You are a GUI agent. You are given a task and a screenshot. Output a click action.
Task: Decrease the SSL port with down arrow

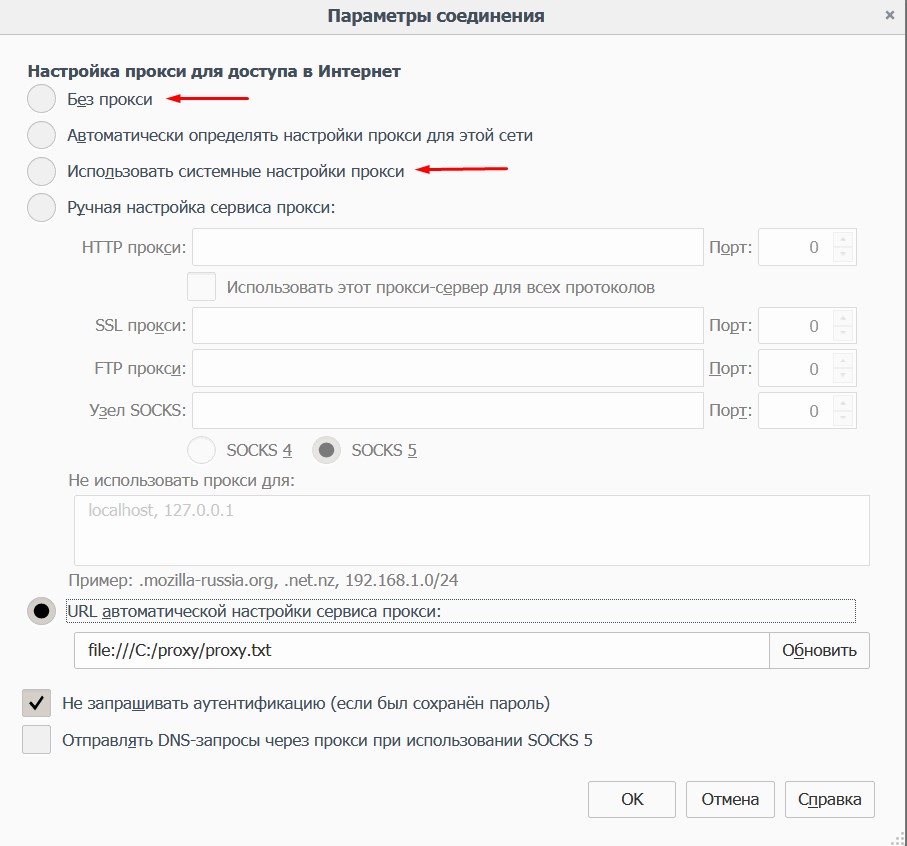(x=843, y=333)
